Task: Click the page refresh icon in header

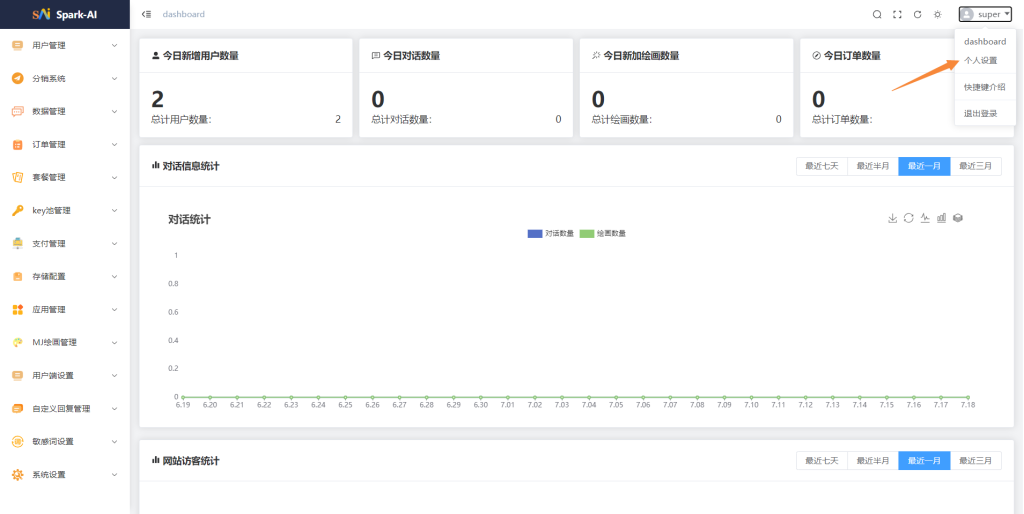Action: point(917,14)
